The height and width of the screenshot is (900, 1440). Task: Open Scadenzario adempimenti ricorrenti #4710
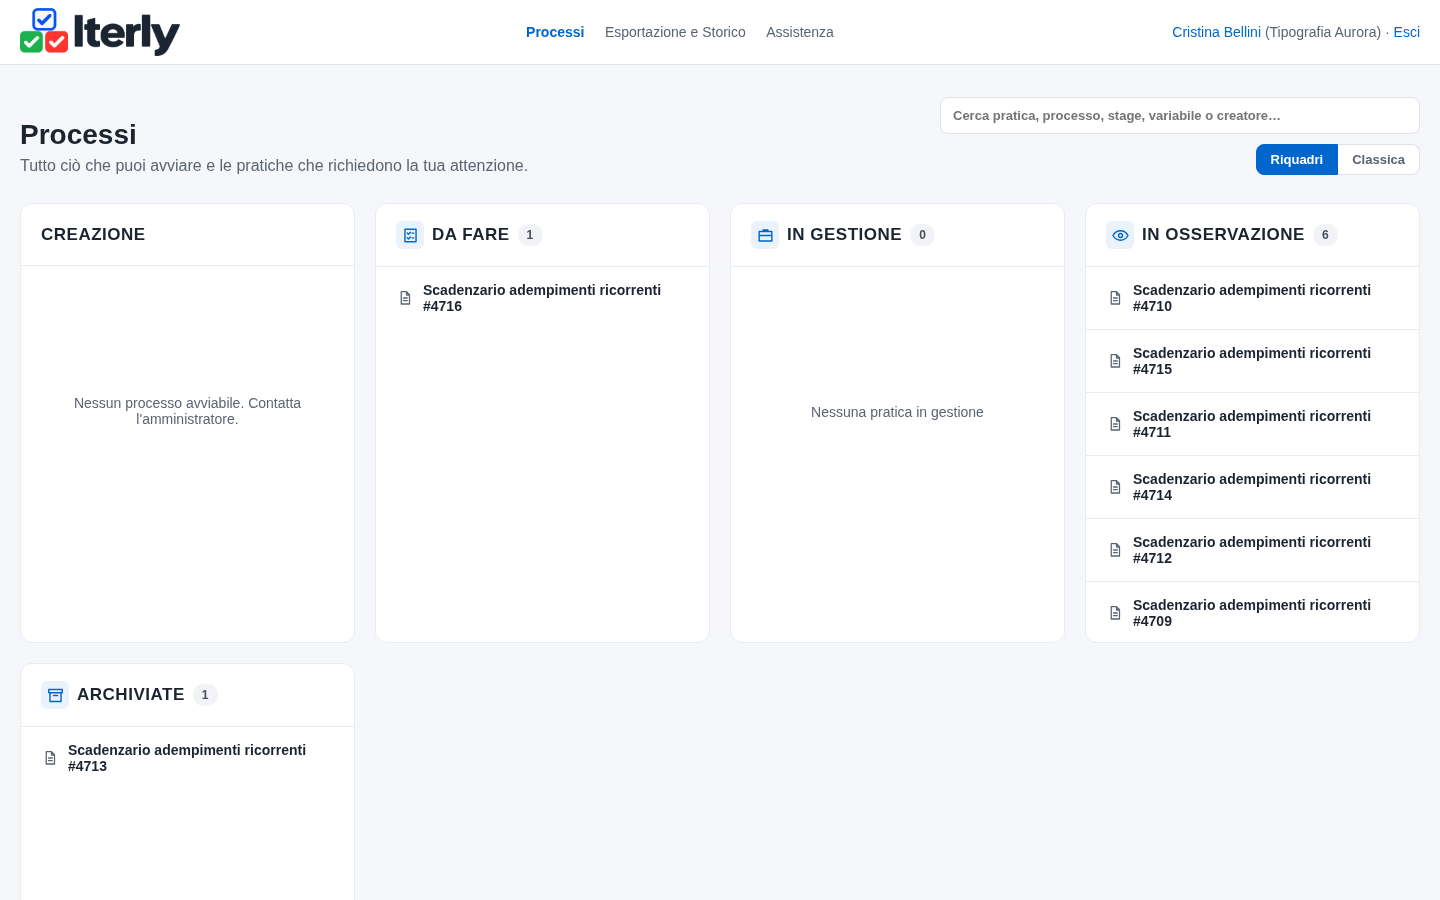click(x=1252, y=298)
